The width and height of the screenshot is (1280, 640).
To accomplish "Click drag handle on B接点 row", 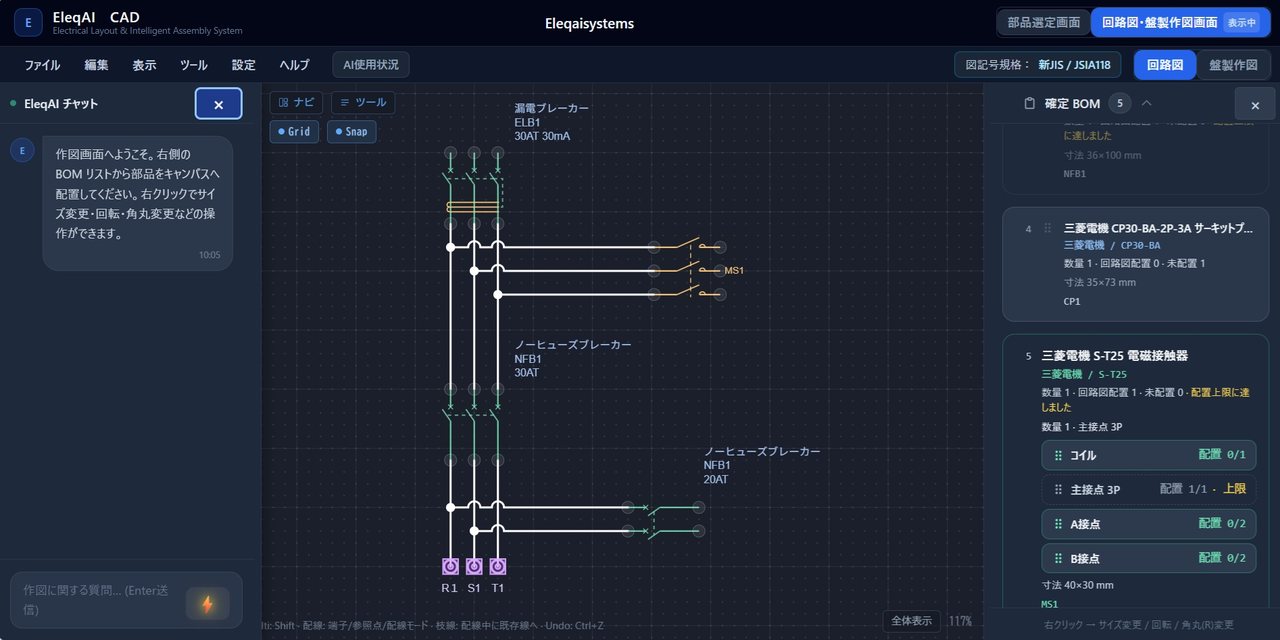I will 1058,558.
